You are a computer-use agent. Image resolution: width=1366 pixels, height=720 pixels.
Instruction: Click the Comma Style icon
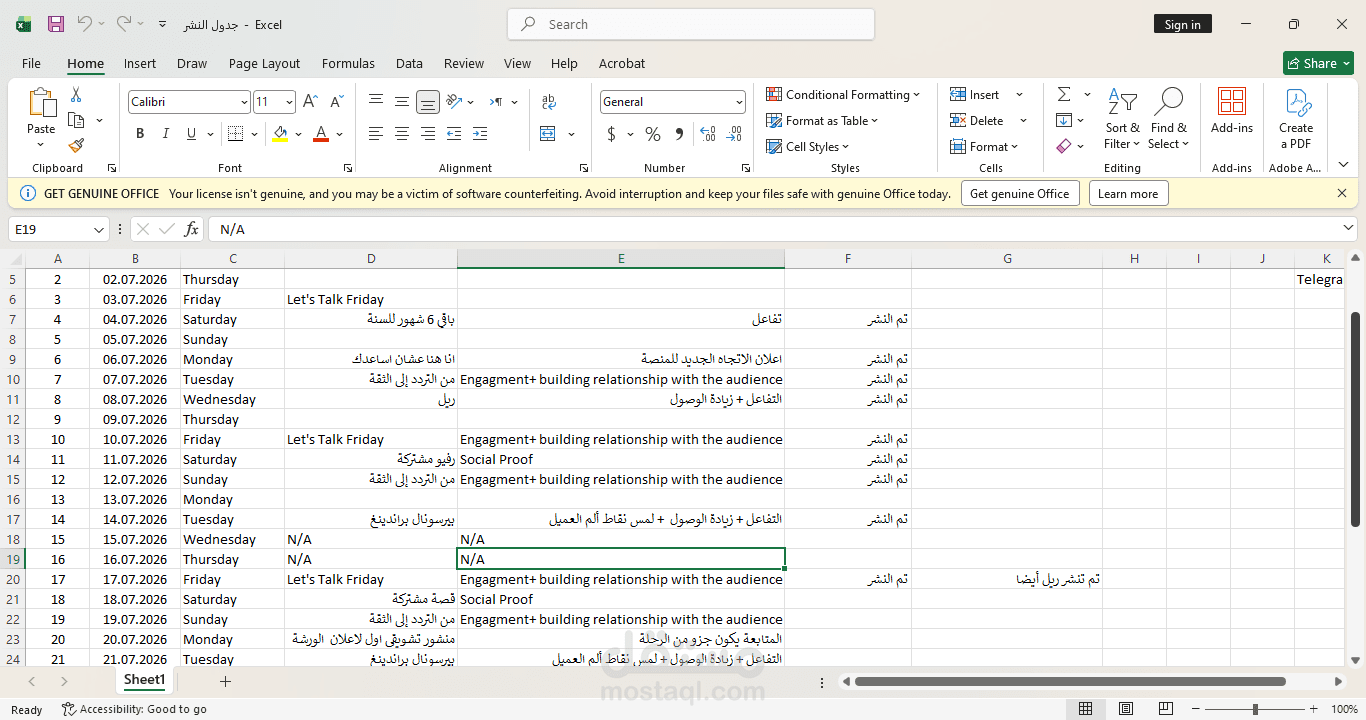point(679,134)
